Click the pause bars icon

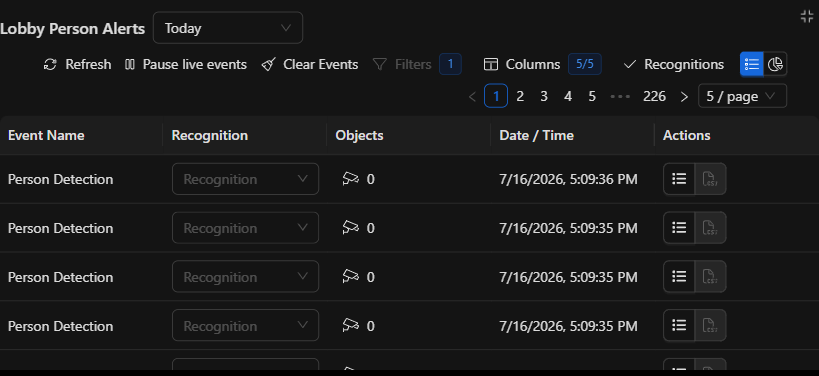point(130,65)
